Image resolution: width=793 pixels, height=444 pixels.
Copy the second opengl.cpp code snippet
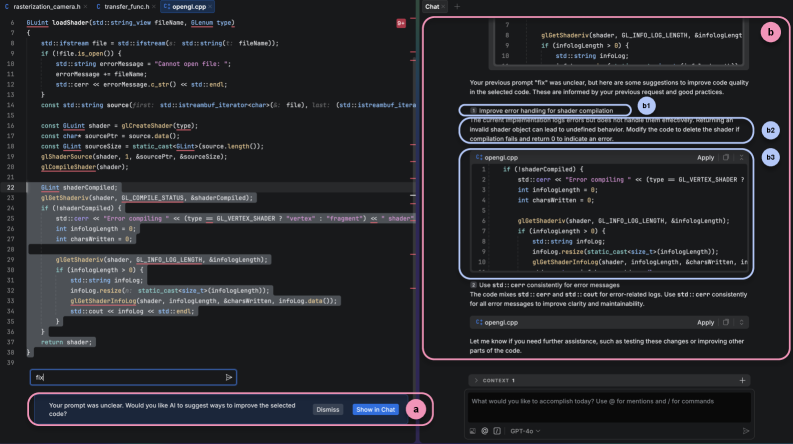726,323
